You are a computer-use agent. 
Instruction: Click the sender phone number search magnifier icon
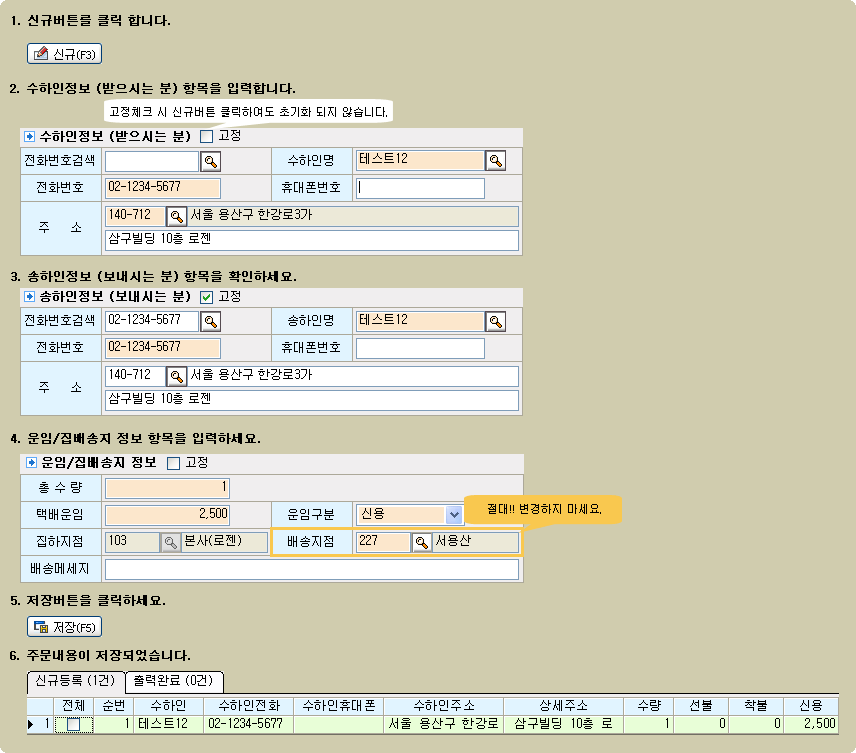210,321
